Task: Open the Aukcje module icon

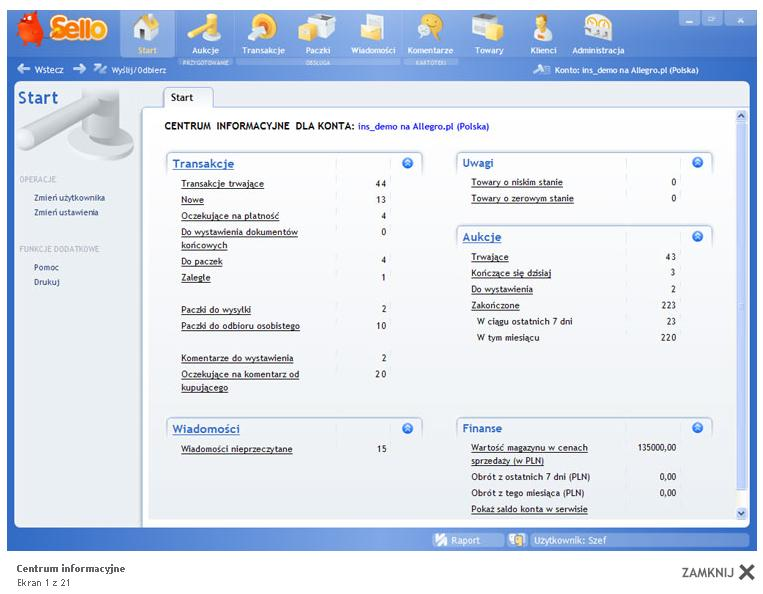Action: [205, 30]
